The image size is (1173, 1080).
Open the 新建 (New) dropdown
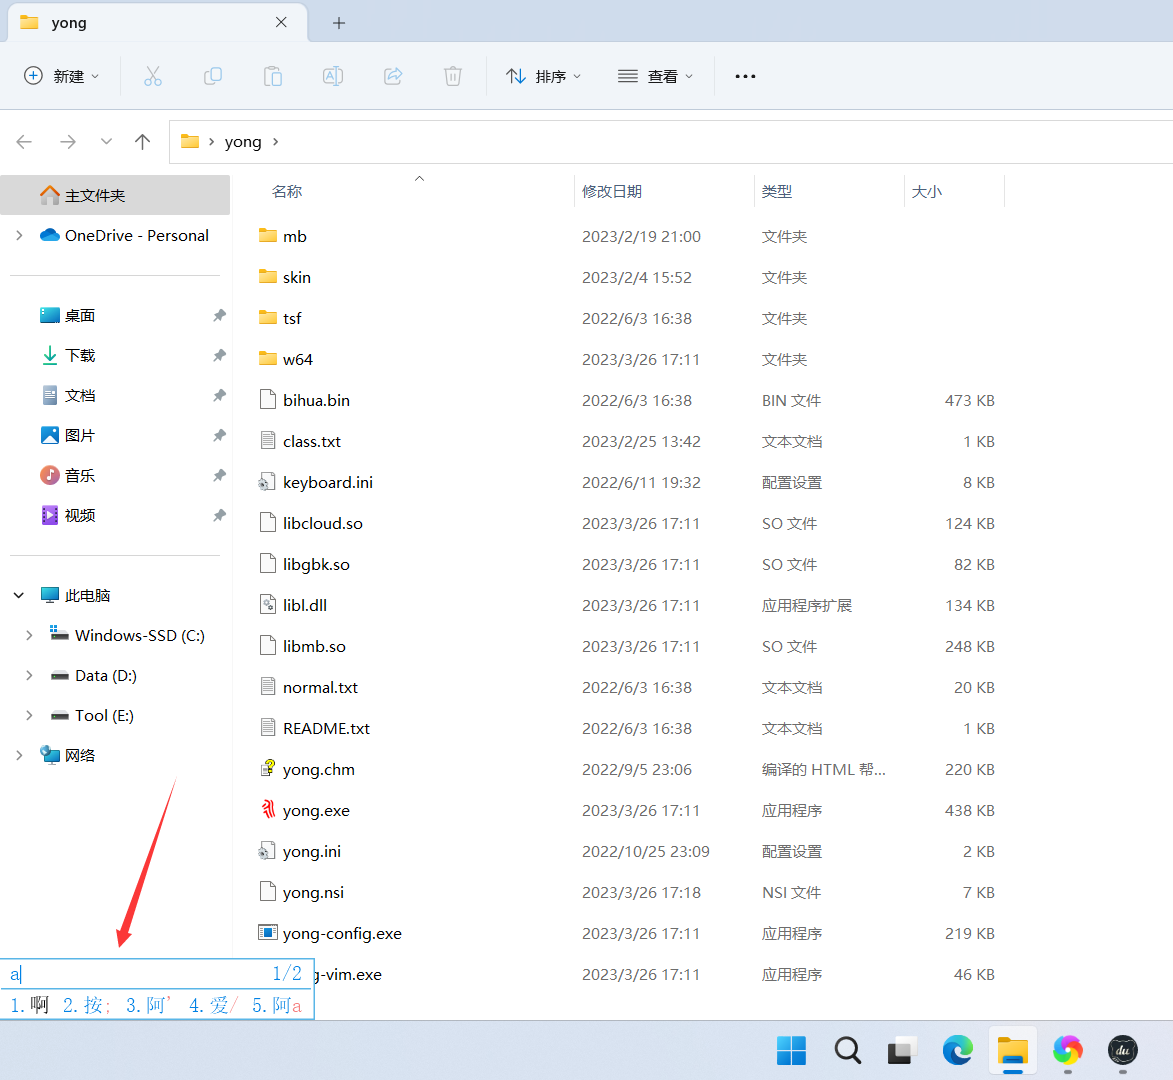[62, 76]
